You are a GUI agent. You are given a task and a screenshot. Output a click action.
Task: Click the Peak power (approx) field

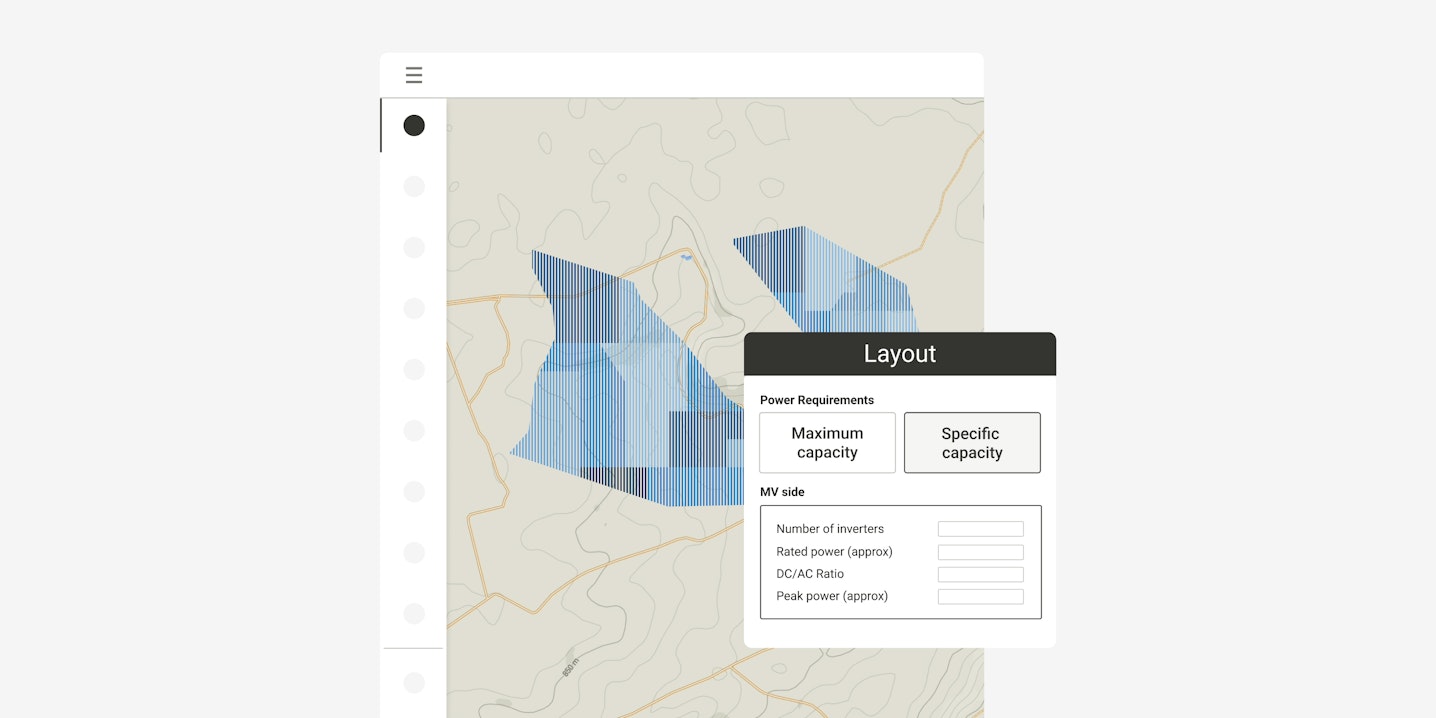click(980, 597)
